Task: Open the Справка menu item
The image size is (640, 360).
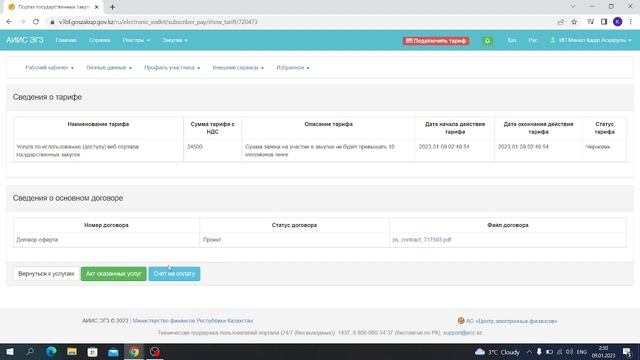Action: pos(100,40)
